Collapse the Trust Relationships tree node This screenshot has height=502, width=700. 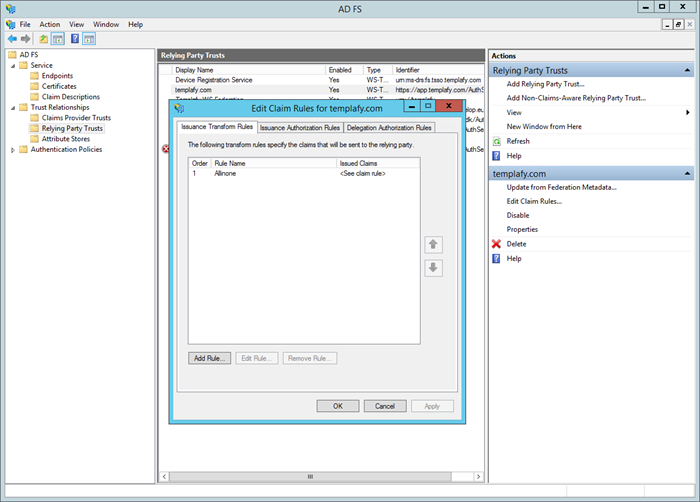pos(13,108)
